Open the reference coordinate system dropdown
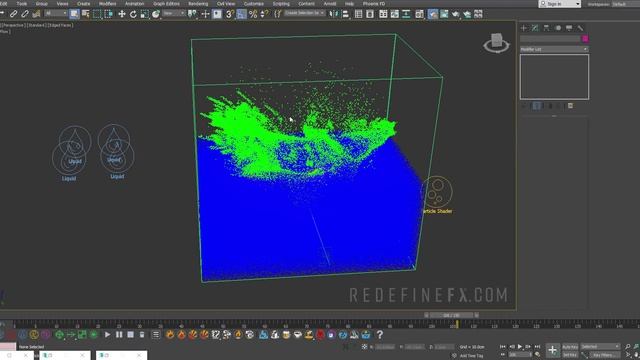 click(173, 13)
